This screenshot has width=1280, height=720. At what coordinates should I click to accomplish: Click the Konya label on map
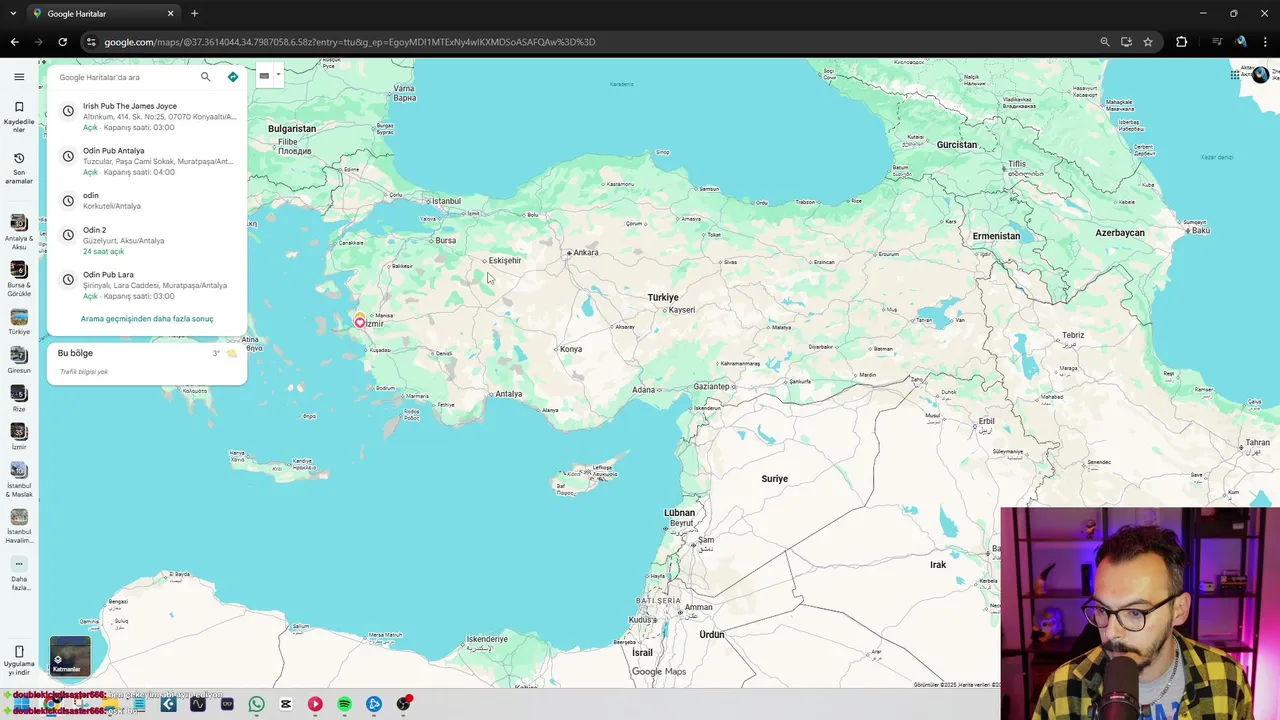[571, 349]
